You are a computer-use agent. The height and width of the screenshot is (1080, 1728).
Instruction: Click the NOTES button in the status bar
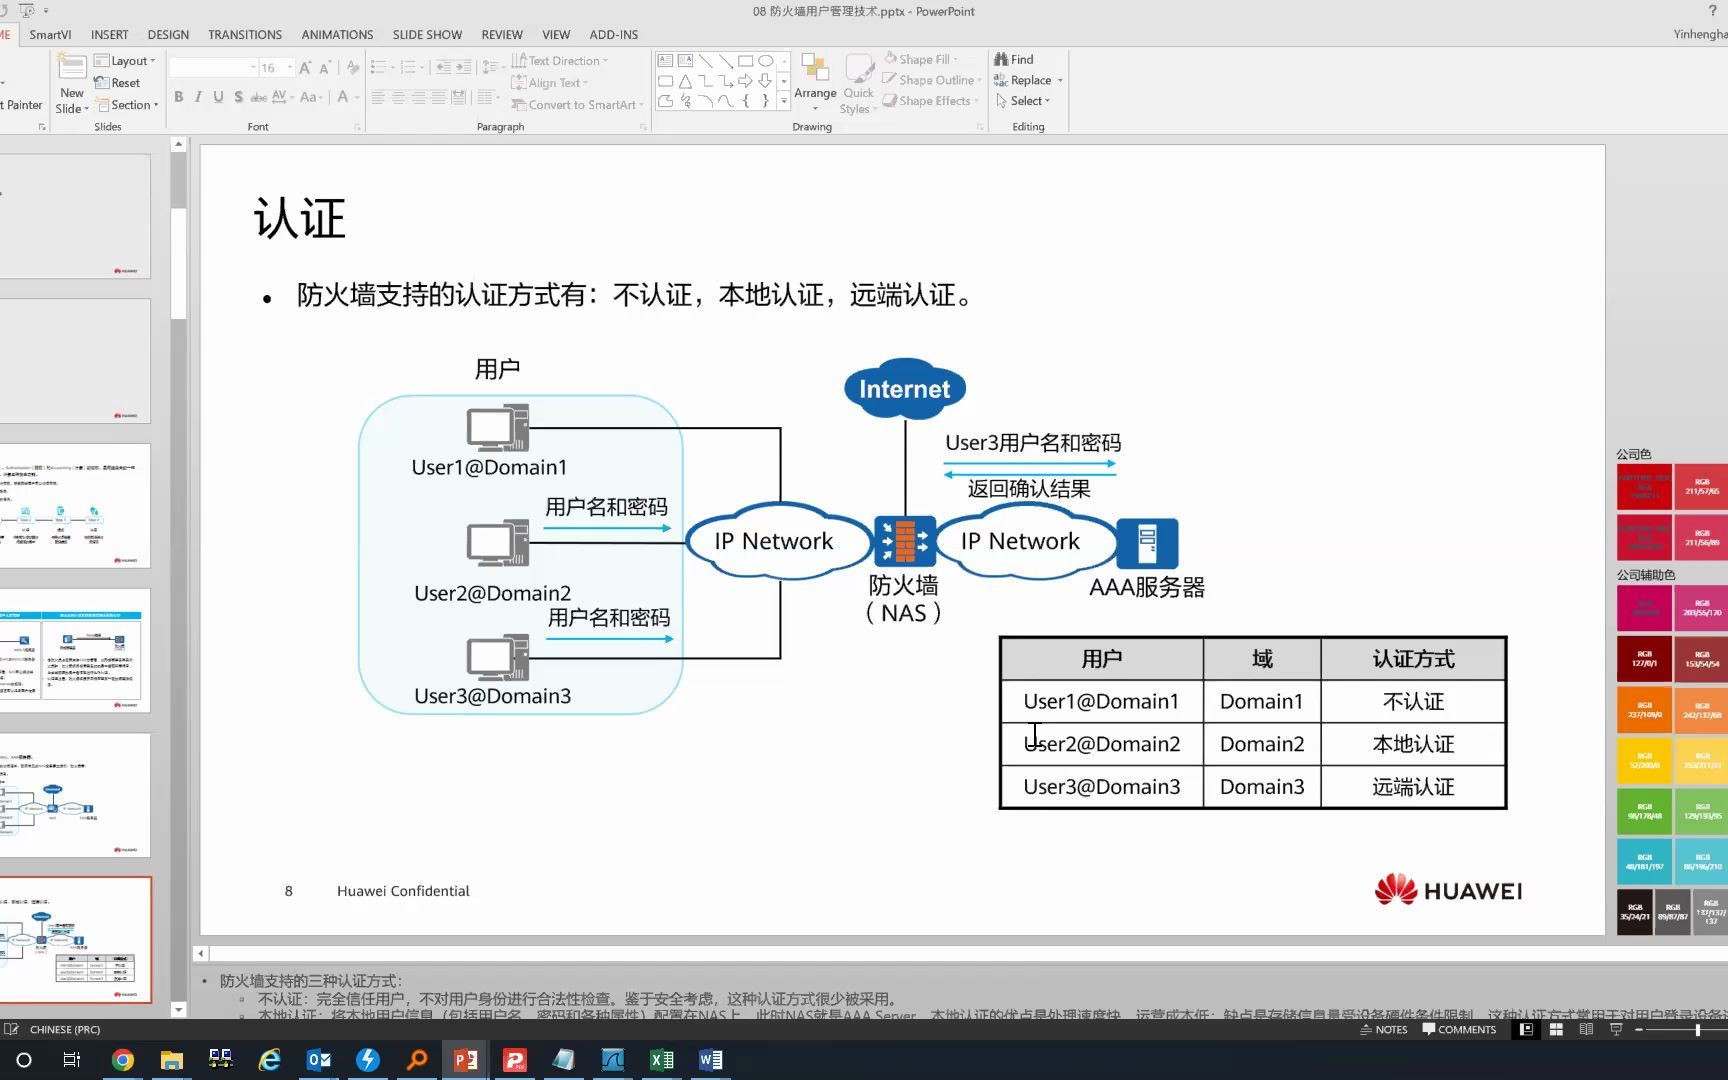[x=1384, y=1029]
